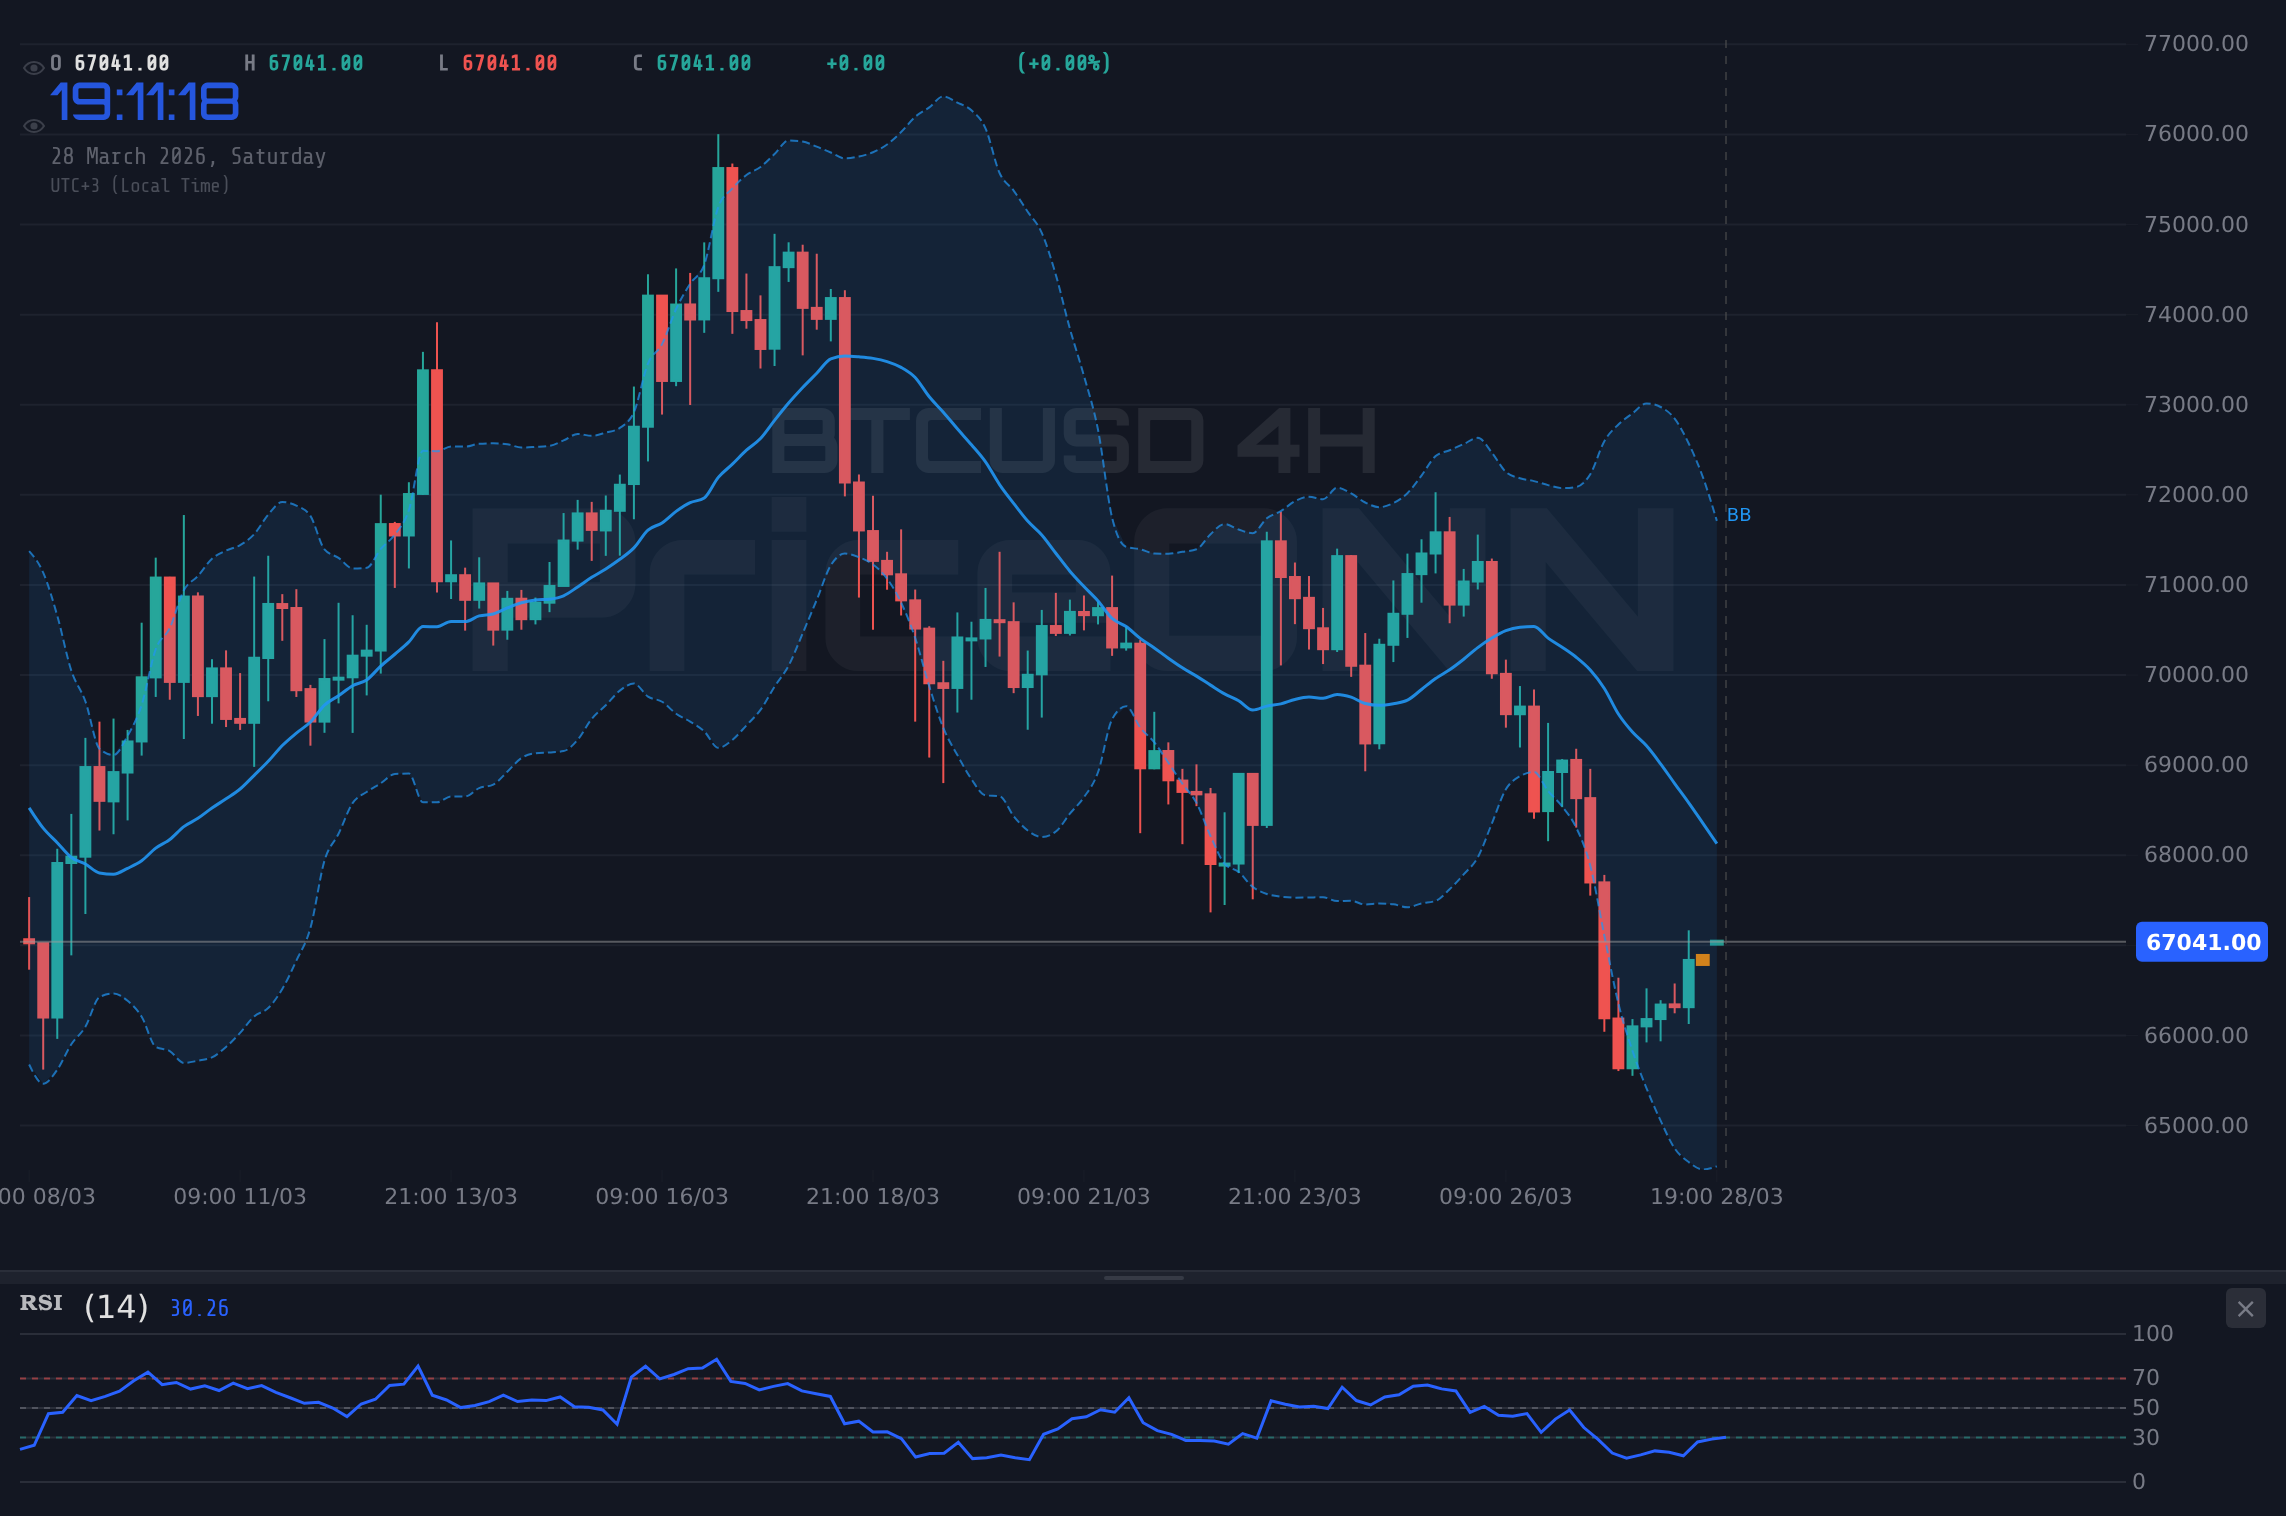Select the current price tag 67041.00
The height and width of the screenshot is (1516, 2286).
click(2200, 942)
